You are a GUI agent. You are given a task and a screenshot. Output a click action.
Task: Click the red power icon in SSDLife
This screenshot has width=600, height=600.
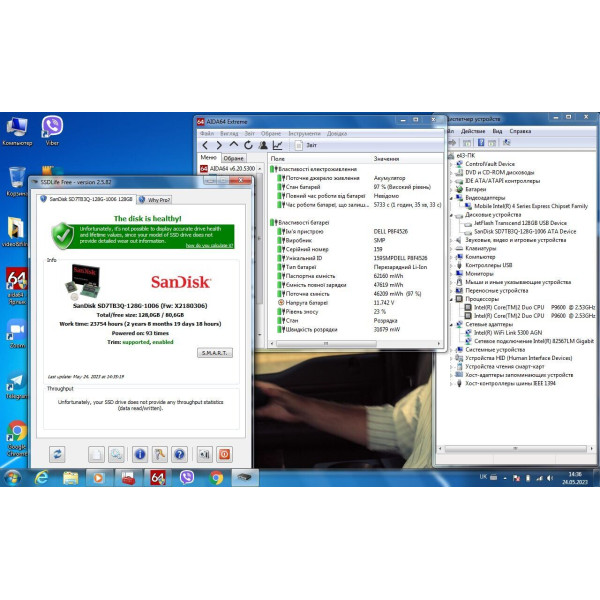pos(224,454)
